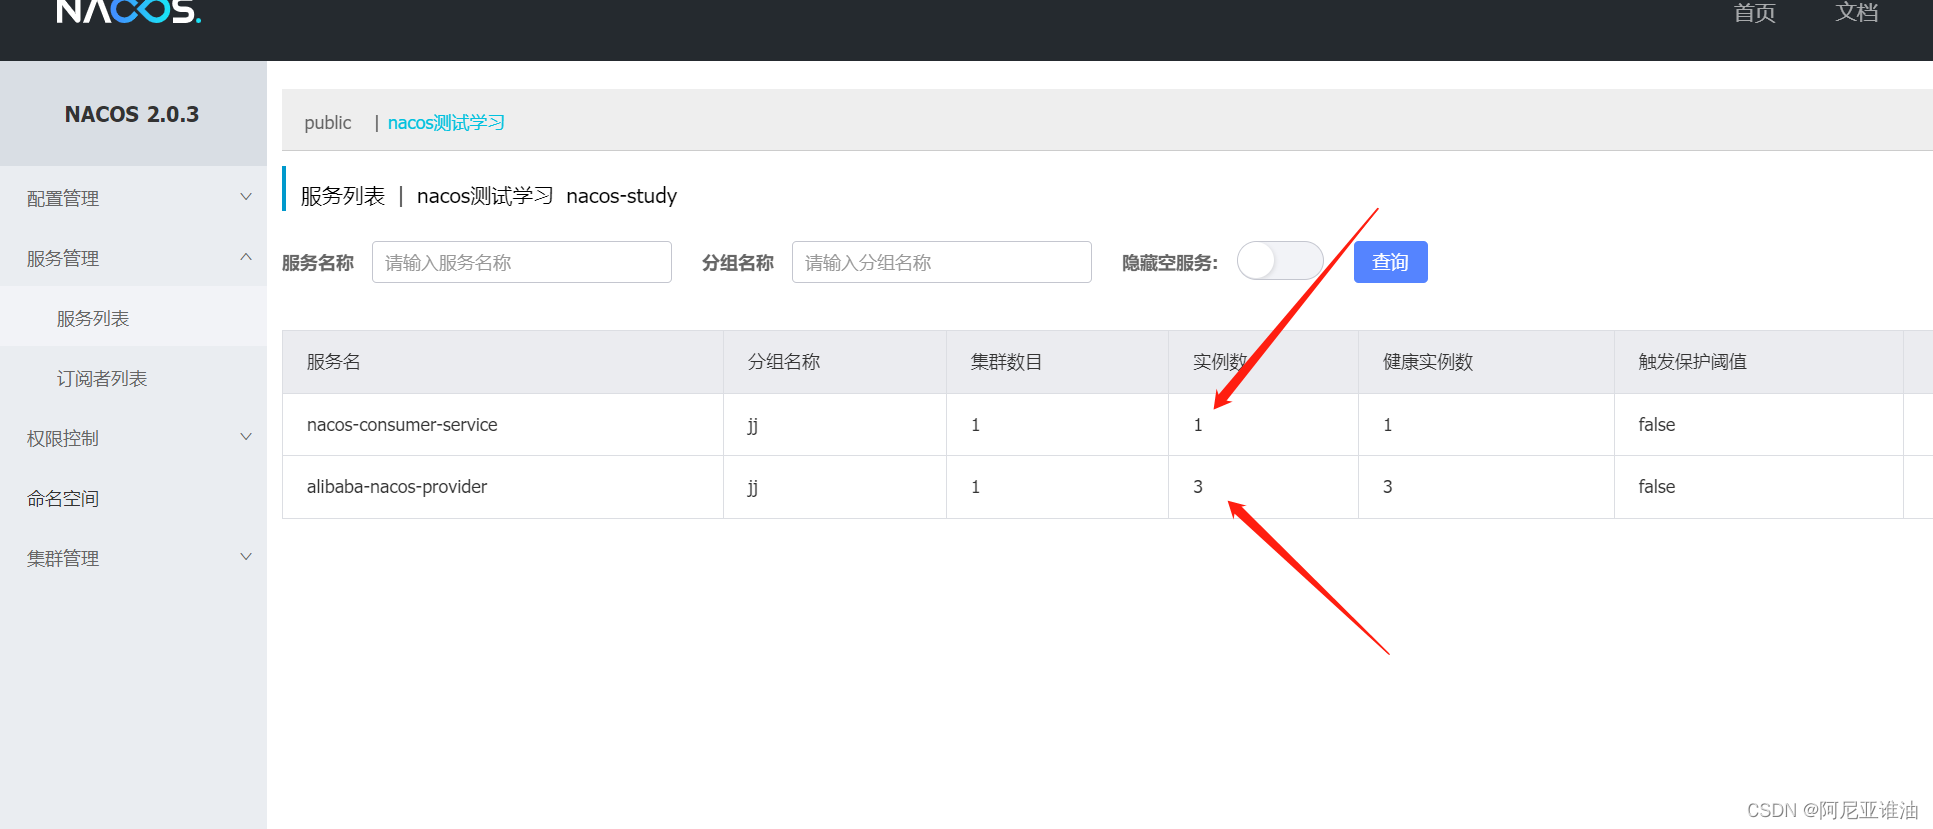This screenshot has height=829, width=1933.
Task: Open 命名空间 in the sidebar
Action: click(63, 498)
